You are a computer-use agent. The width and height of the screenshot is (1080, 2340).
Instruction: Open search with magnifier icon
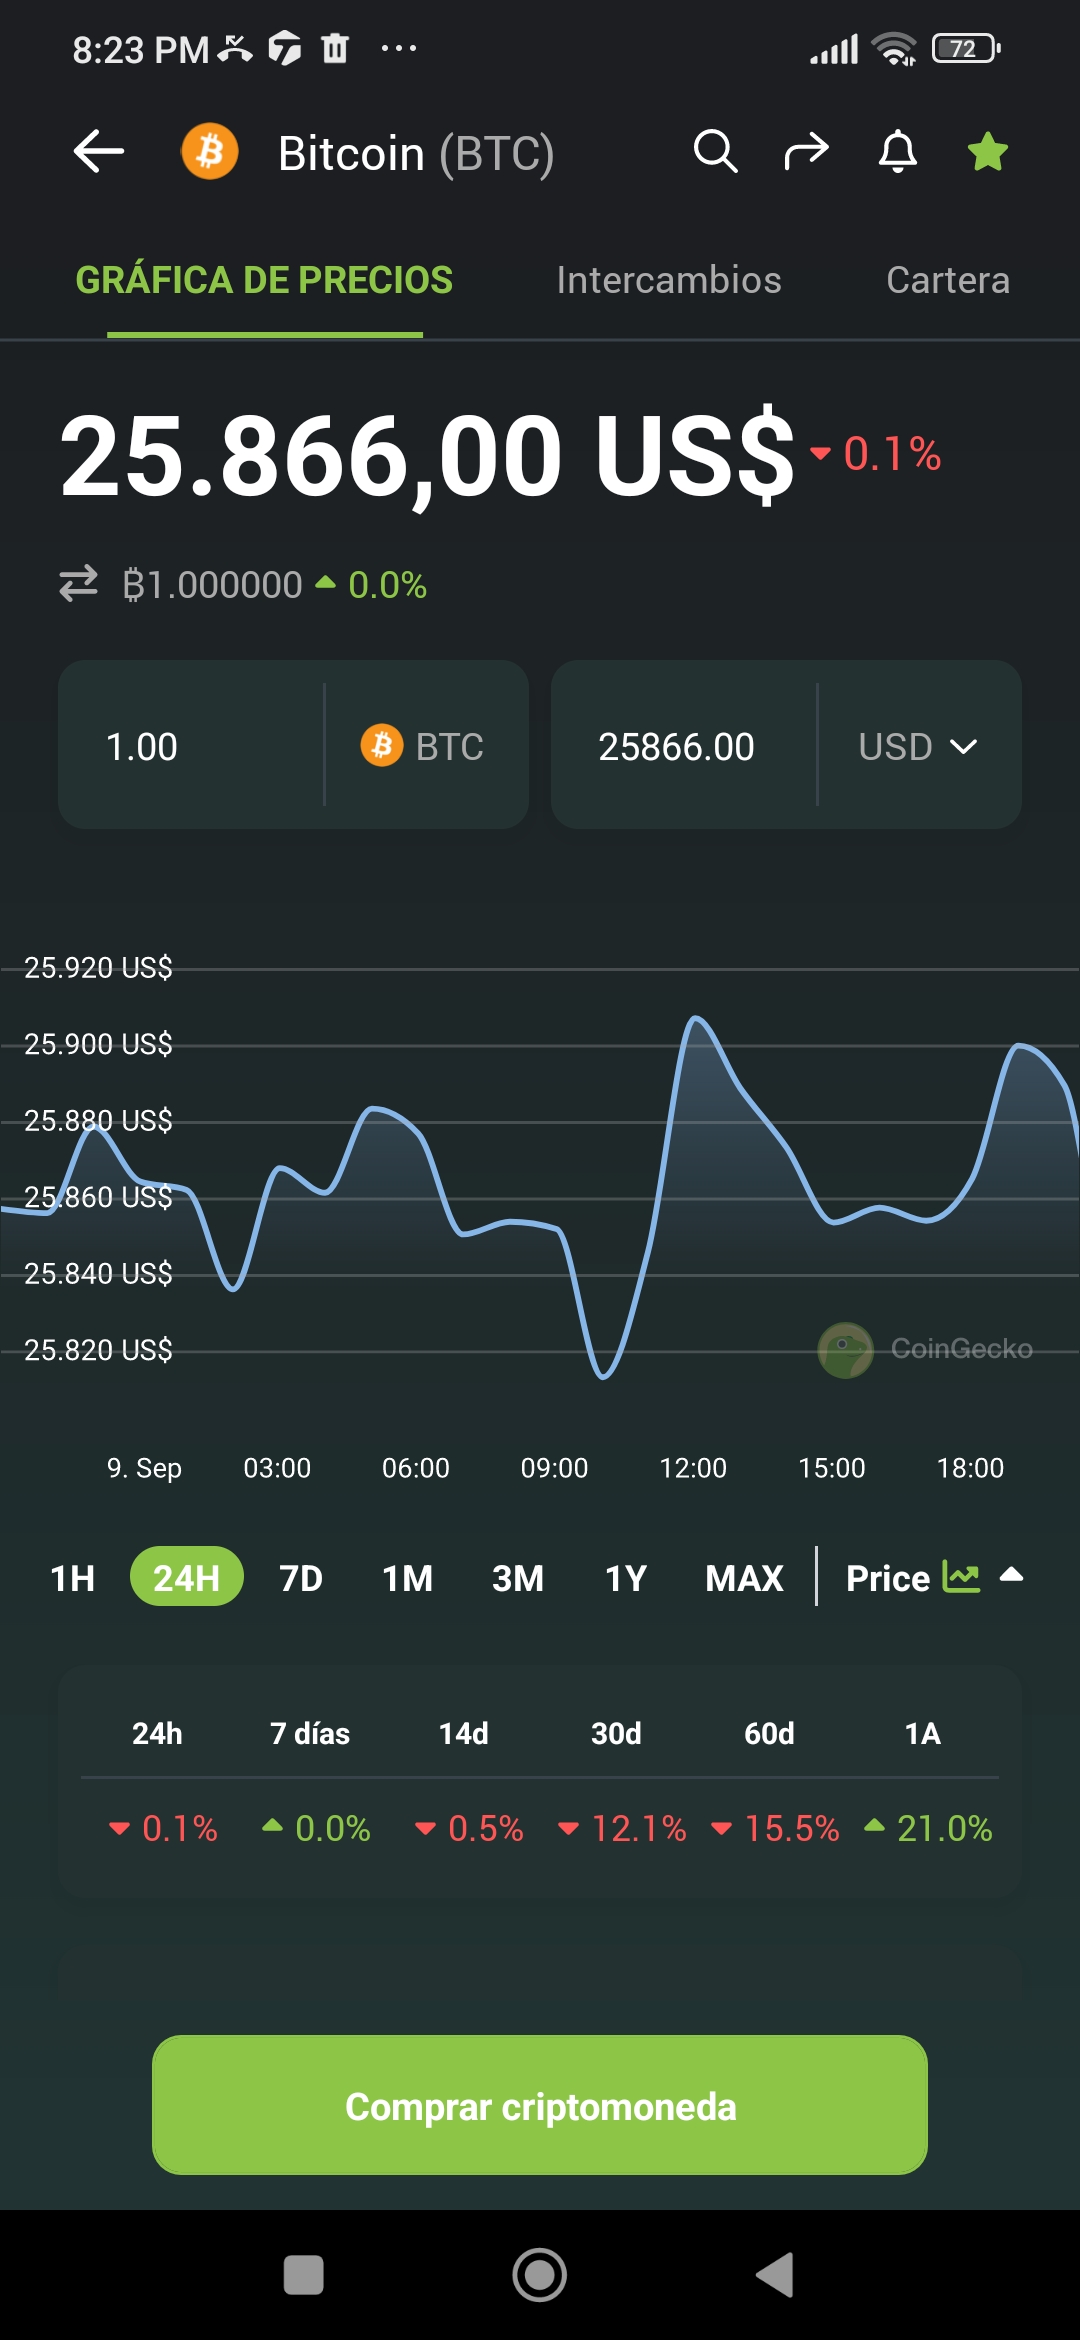tap(716, 152)
